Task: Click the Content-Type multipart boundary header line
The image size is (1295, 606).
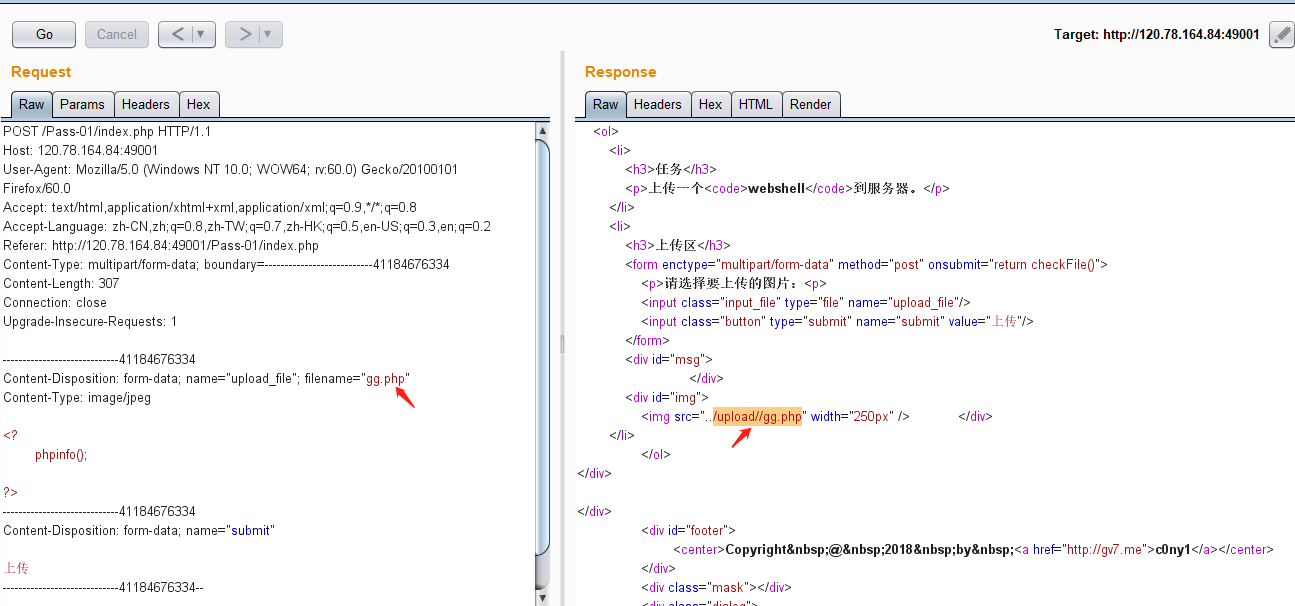Action: (x=226, y=264)
